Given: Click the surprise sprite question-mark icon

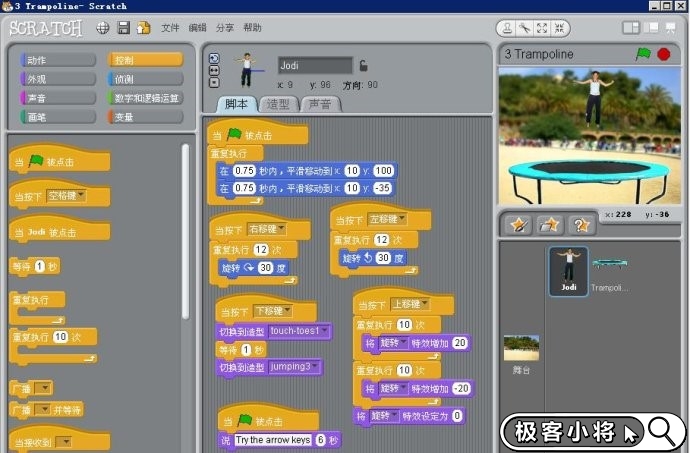Looking at the screenshot, I should point(581,225).
